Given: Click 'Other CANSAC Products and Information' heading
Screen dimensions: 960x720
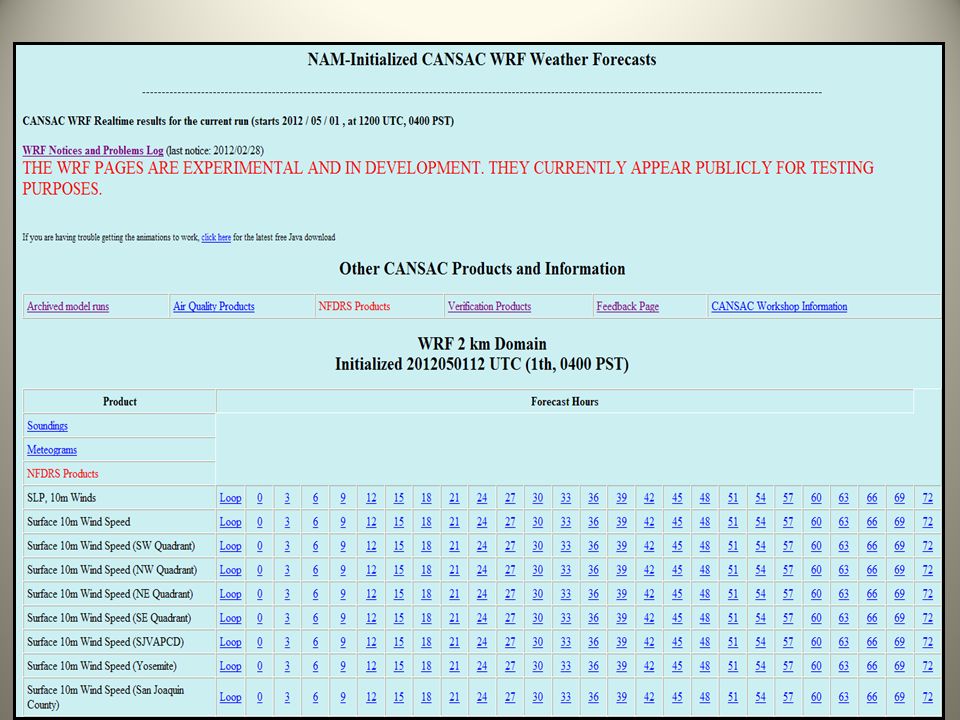Looking at the screenshot, I should [482, 269].
